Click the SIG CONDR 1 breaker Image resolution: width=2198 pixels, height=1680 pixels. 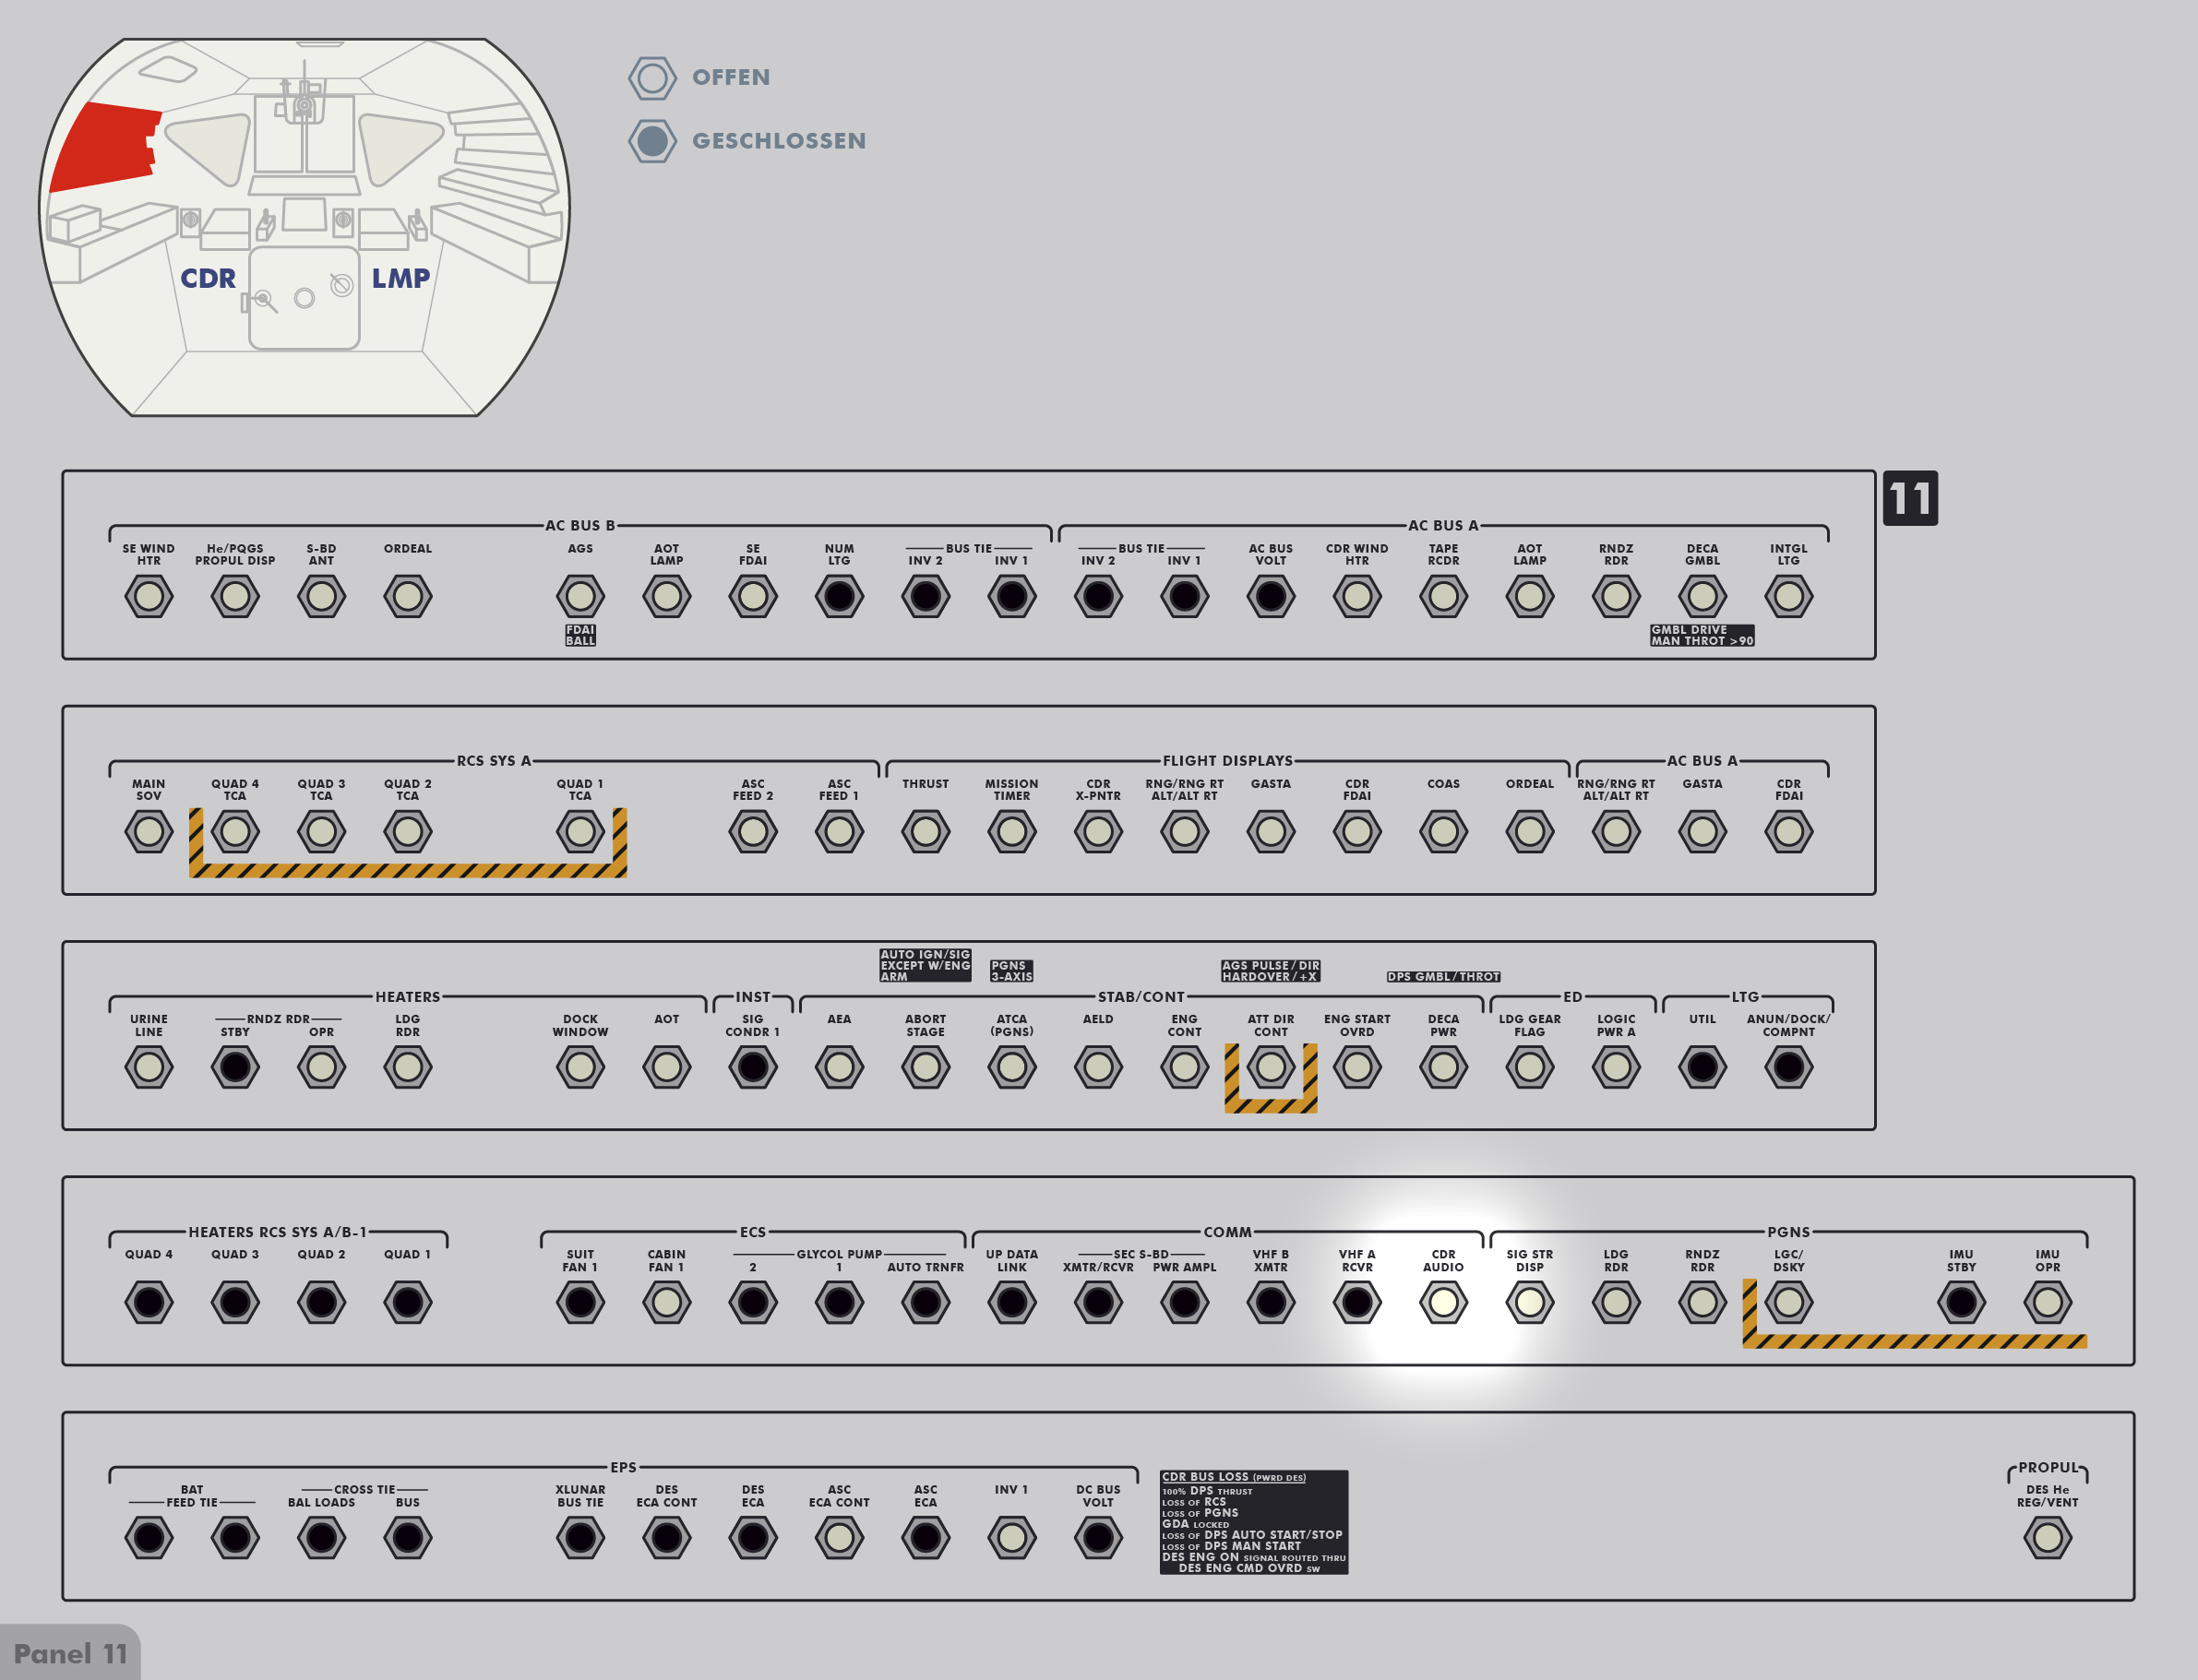(x=753, y=1067)
